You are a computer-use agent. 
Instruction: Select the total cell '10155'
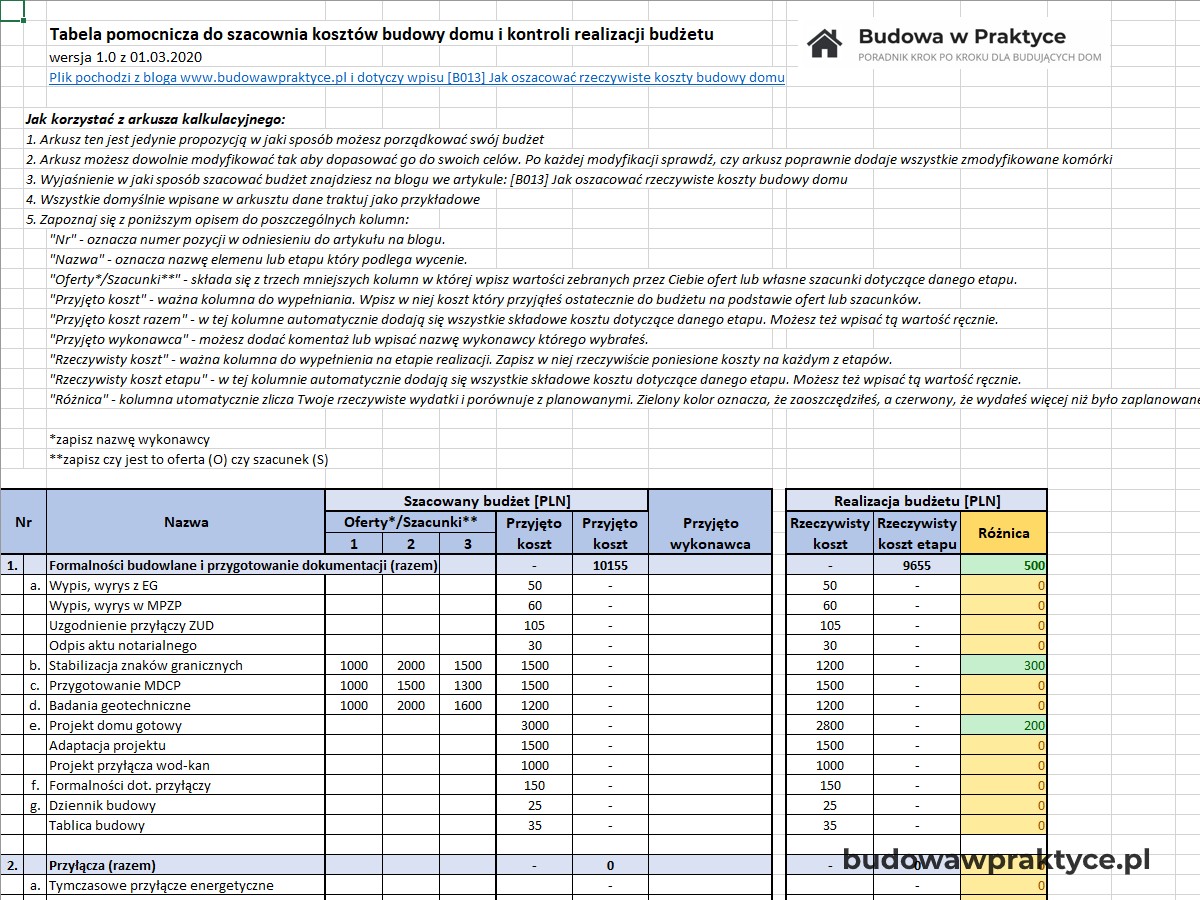coord(610,565)
